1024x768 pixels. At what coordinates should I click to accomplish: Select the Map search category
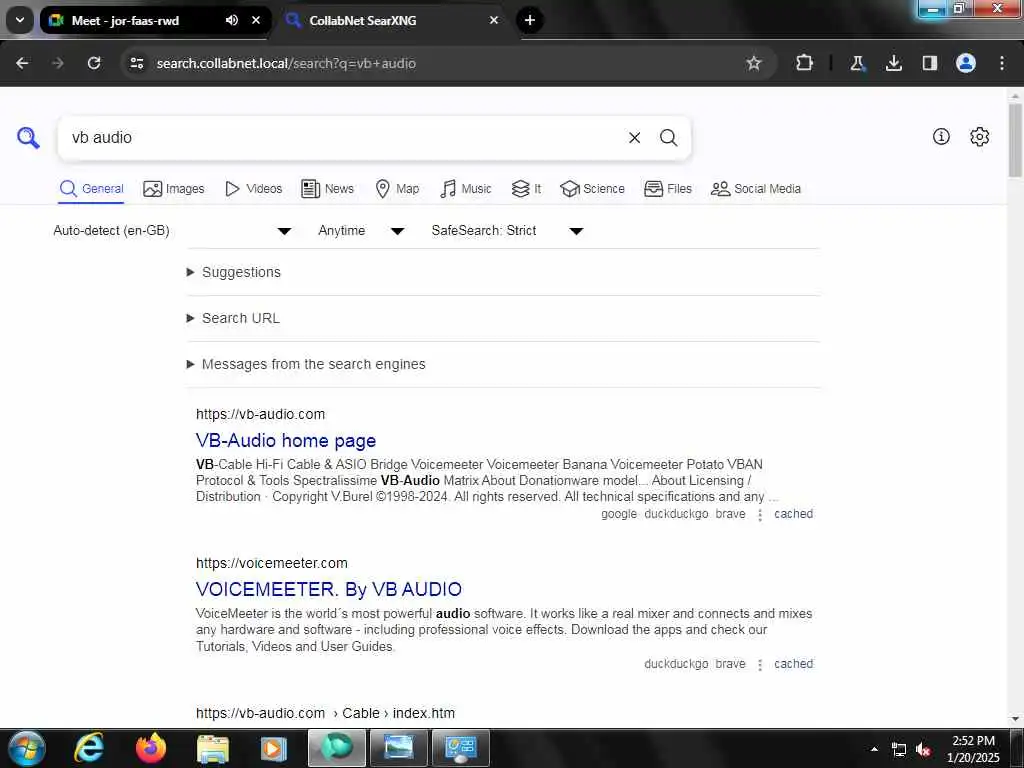[397, 189]
